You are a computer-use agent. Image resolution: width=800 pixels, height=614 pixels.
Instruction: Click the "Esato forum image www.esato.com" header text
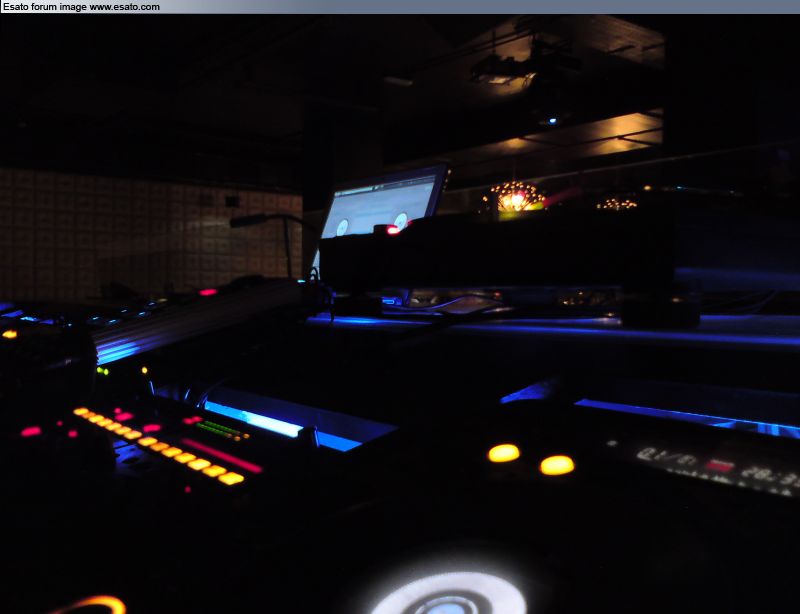(81, 7)
